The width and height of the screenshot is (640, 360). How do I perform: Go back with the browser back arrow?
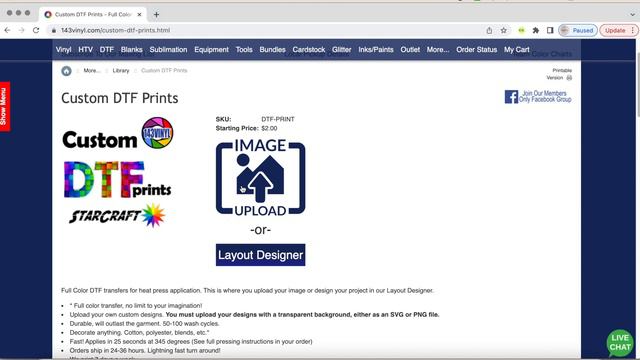pyautogui.click(x=7, y=30)
